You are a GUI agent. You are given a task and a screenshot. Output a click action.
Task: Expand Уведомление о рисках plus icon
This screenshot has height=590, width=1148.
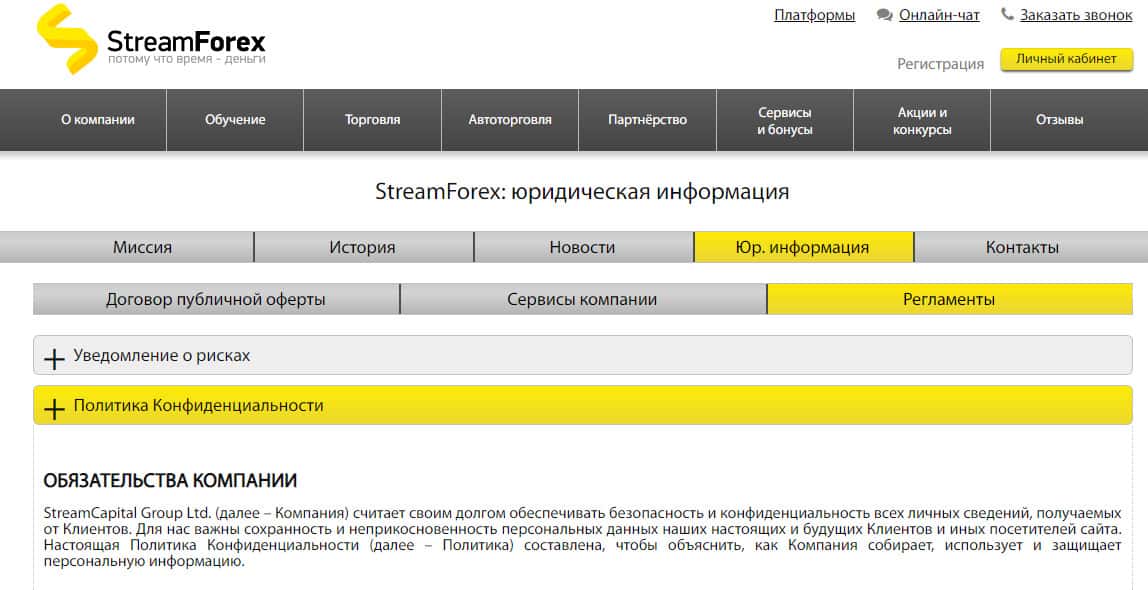[x=55, y=357]
